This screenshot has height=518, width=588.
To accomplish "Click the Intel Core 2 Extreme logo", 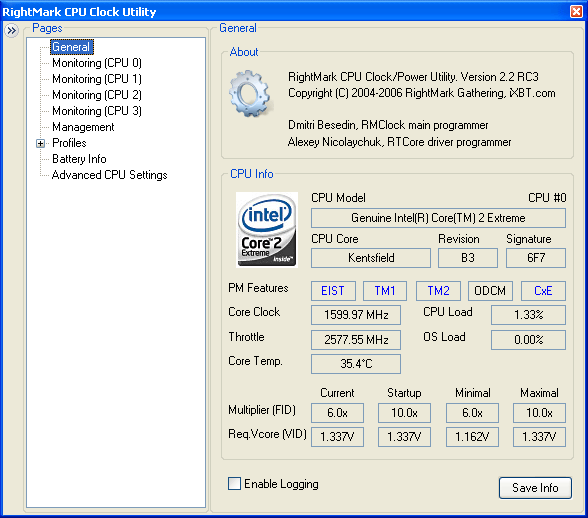I will [x=267, y=230].
